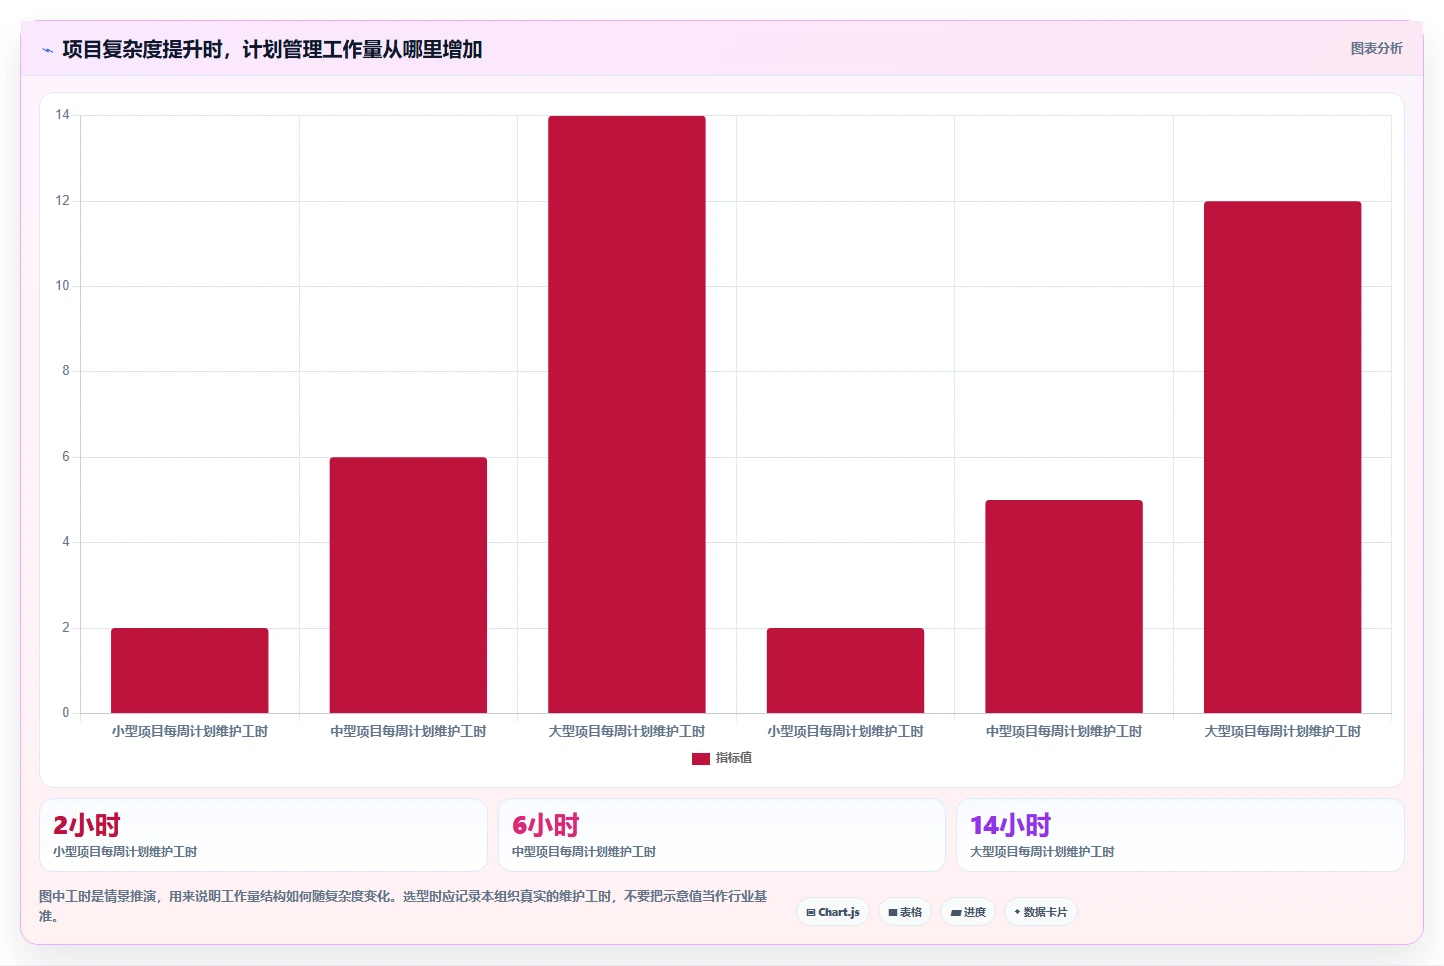Click the x-axis label beneath the 6-value bar
Image resolution: width=1444 pixels, height=966 pixels.
click(408, 732)
